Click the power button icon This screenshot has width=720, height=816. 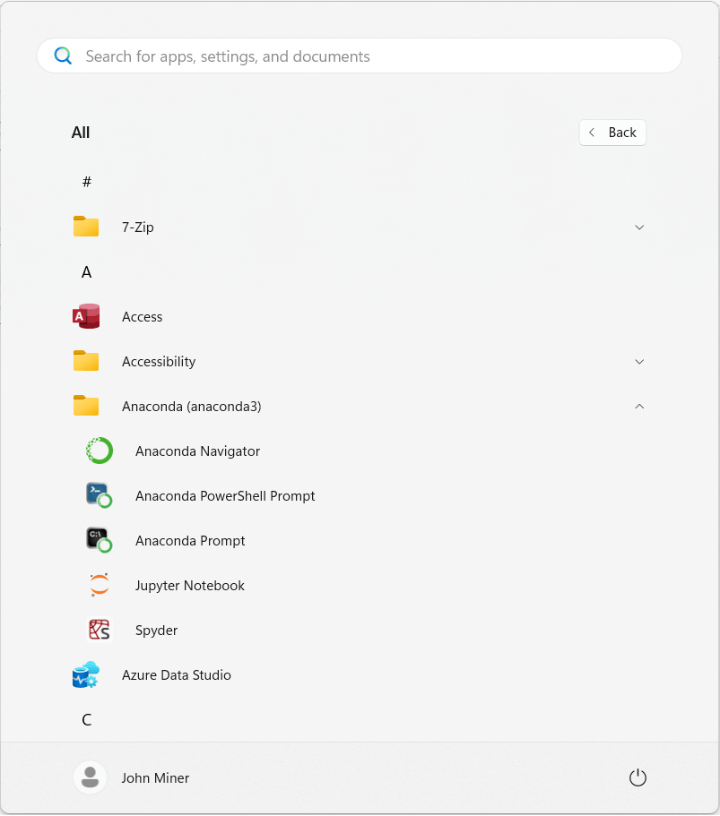(637, 778)
